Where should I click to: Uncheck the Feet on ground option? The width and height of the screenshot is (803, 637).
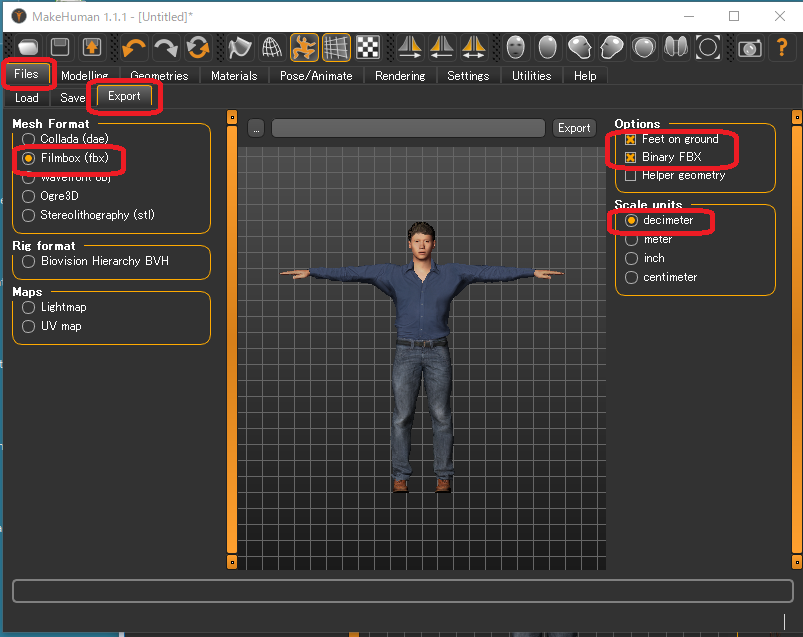pos(631,140)
